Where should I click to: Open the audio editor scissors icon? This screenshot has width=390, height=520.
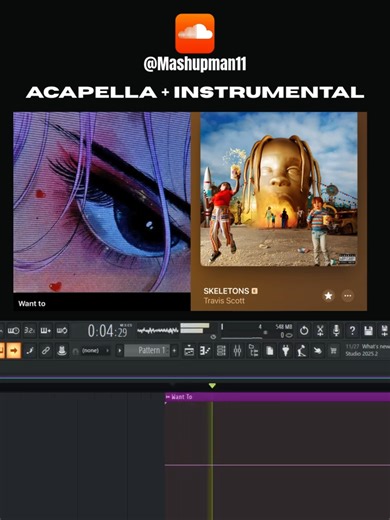click(320, 331)
